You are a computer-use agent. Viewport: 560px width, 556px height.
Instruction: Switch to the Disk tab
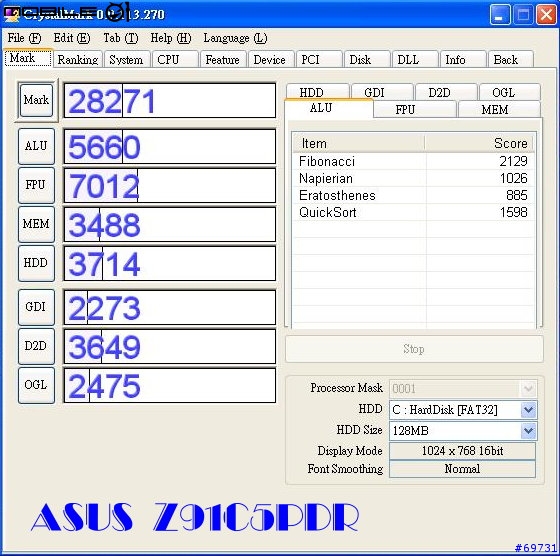367,59
